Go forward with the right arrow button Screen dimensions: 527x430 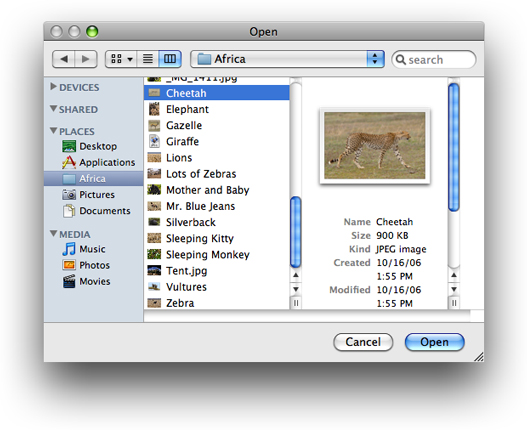86,59
